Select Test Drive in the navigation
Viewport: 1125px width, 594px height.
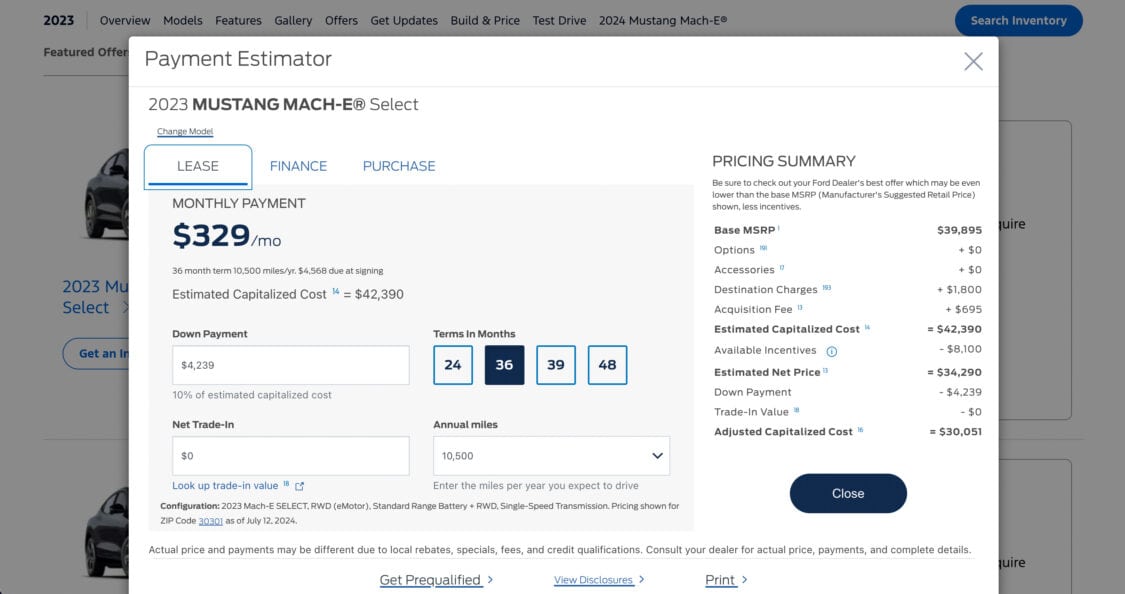pos(560,21)
